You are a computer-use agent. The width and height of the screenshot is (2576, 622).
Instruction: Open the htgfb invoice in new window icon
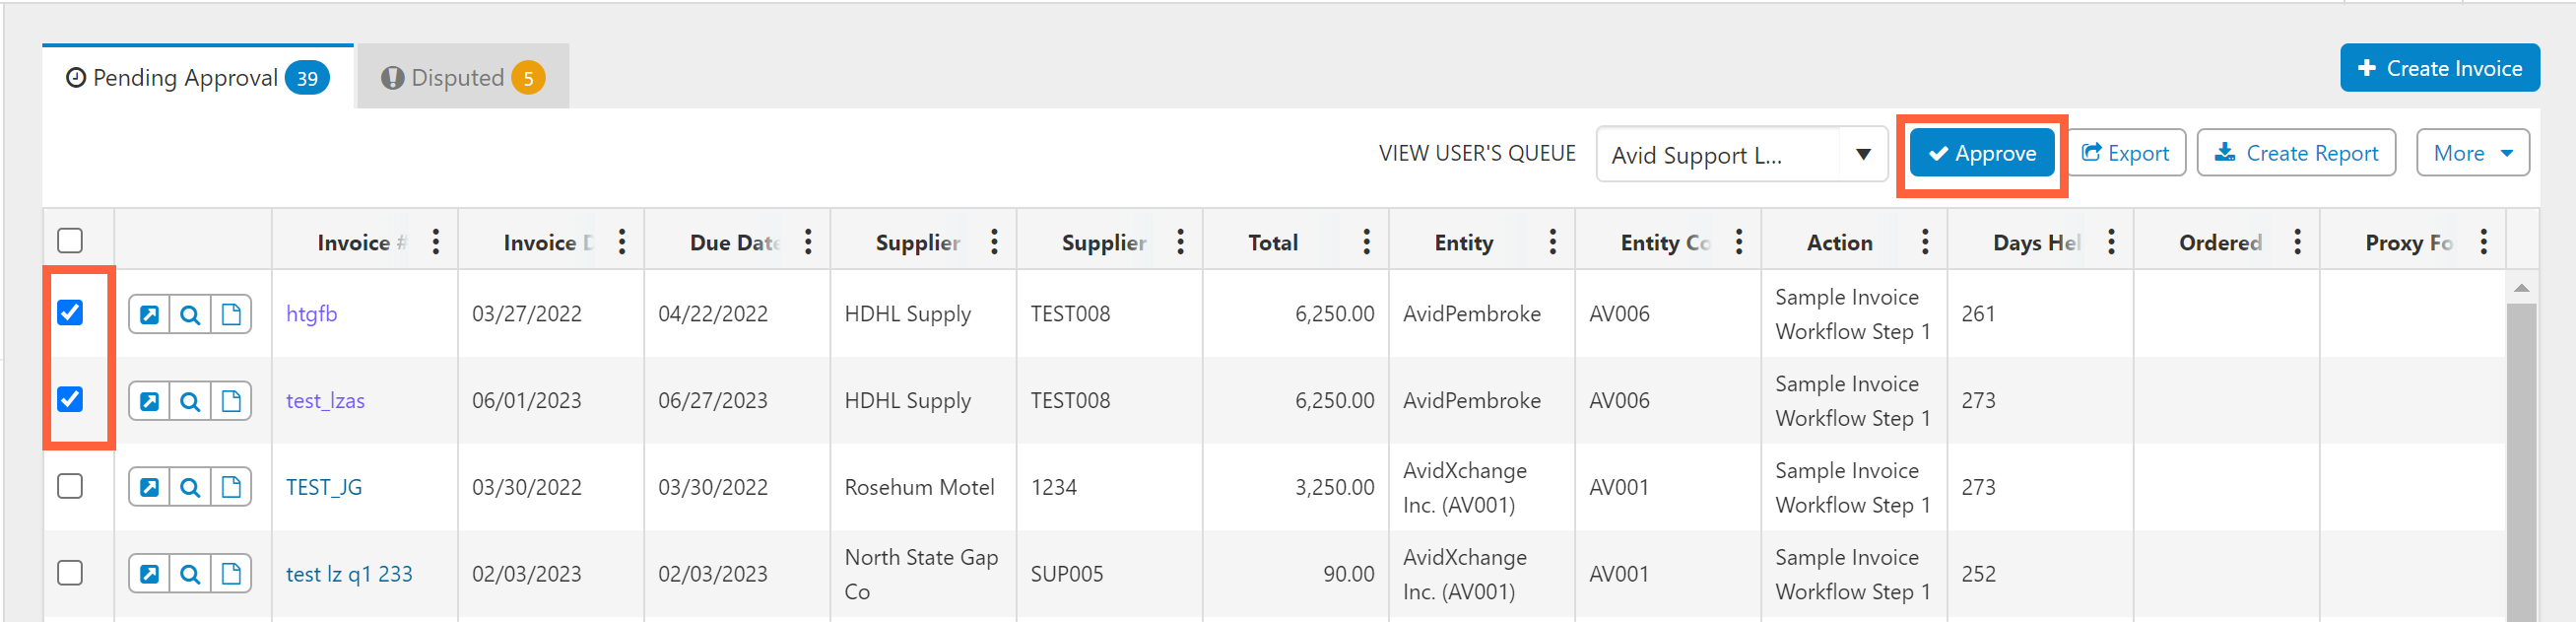tap(149, 315)
